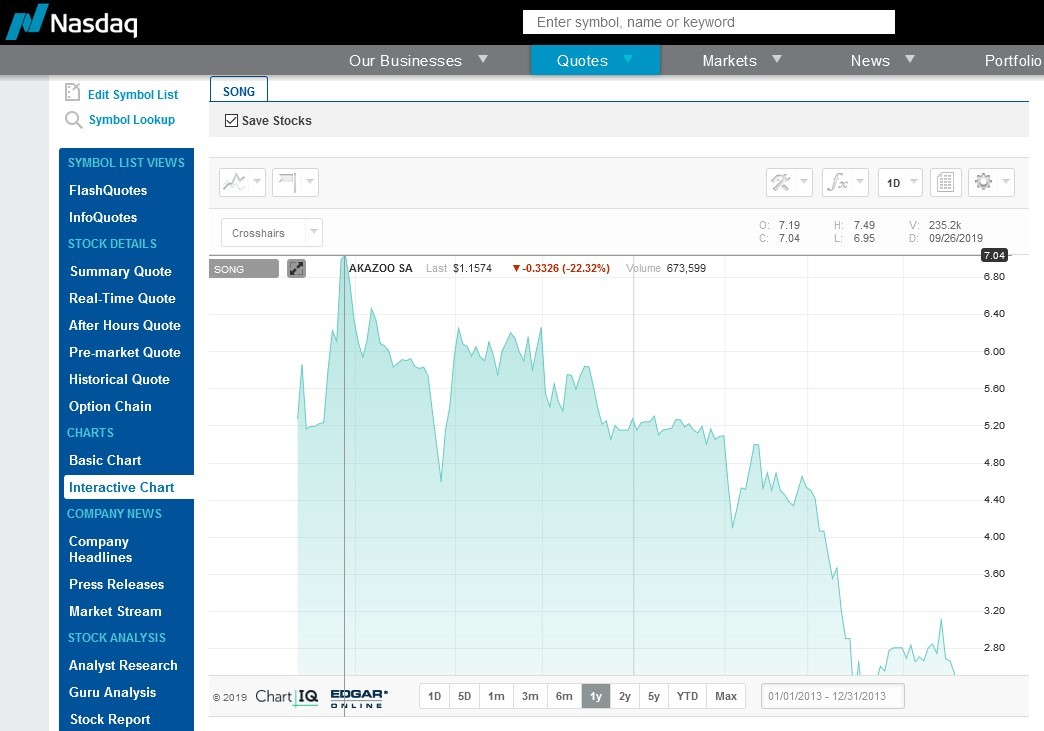Select the 1y range button
The height and width of the screenshot is (731, 1044).
point(596,696)
